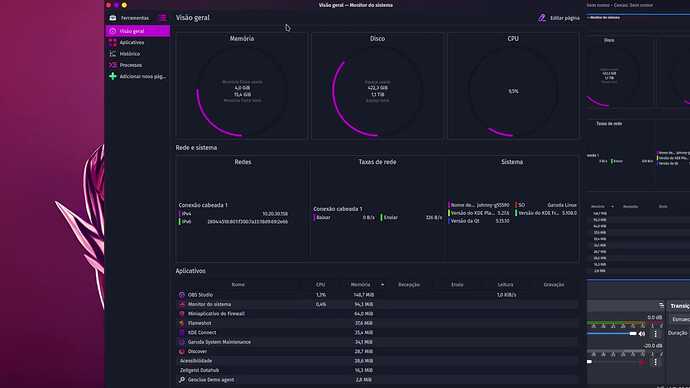Click the Aplicativos grid icon in sidebar

click(x=113, y=43)
